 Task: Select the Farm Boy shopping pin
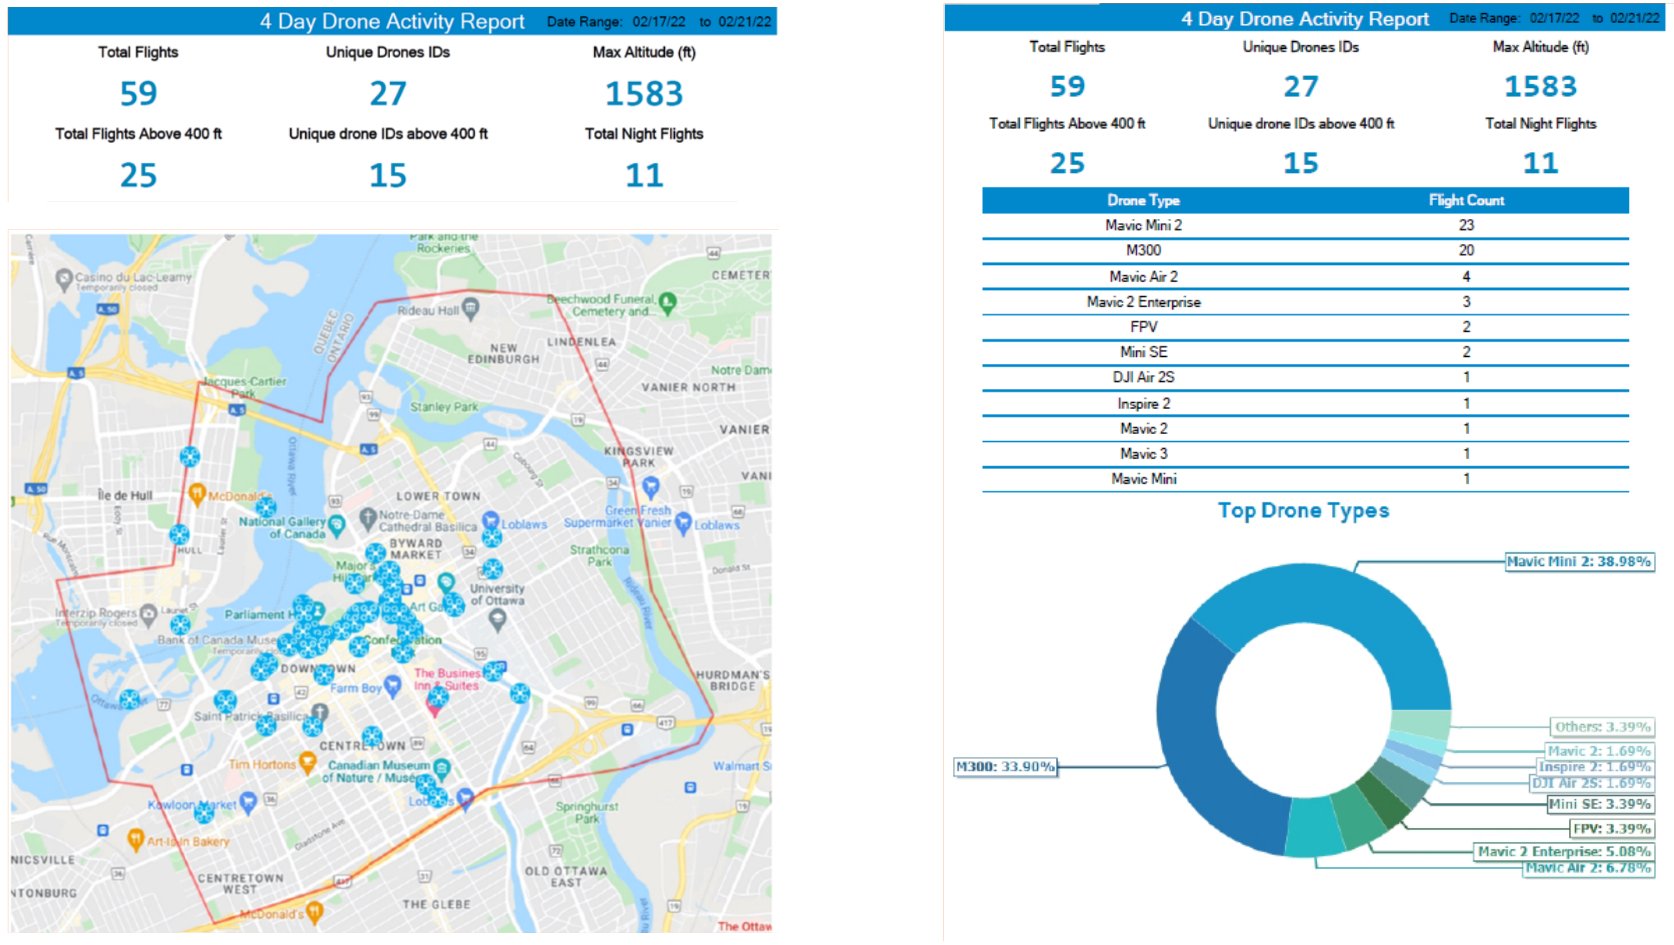click(x=393, y=686)
